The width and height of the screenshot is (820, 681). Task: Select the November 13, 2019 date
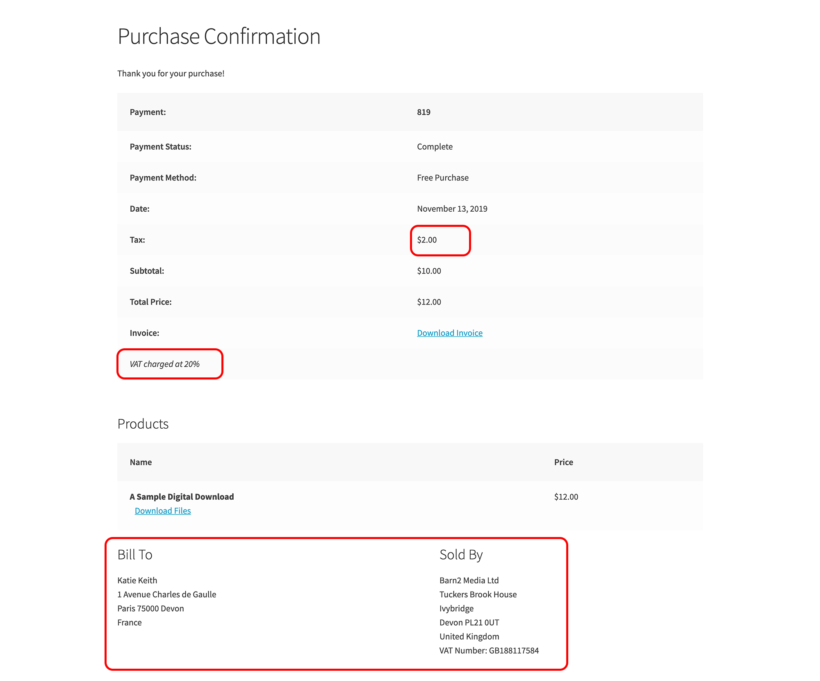(450, 208)
